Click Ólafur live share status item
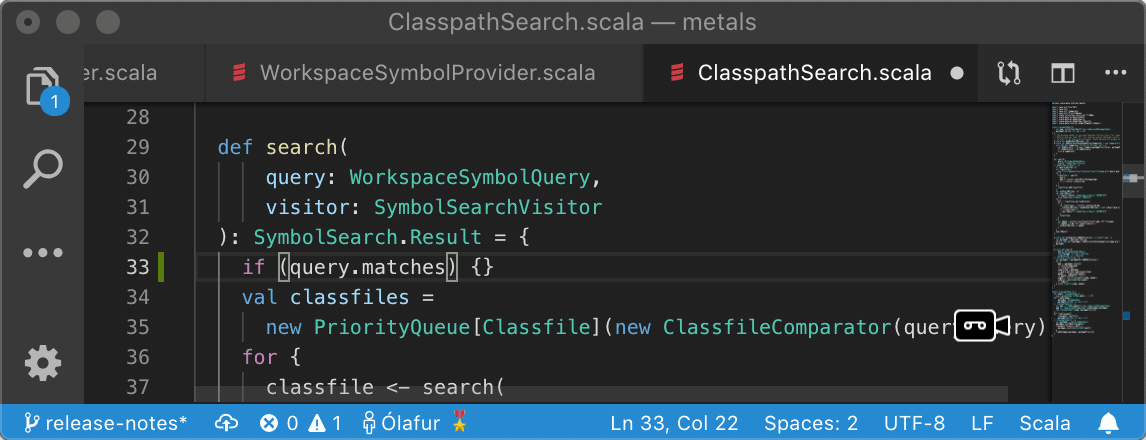Screen dimensions: 1146x440 pos(414,422)
